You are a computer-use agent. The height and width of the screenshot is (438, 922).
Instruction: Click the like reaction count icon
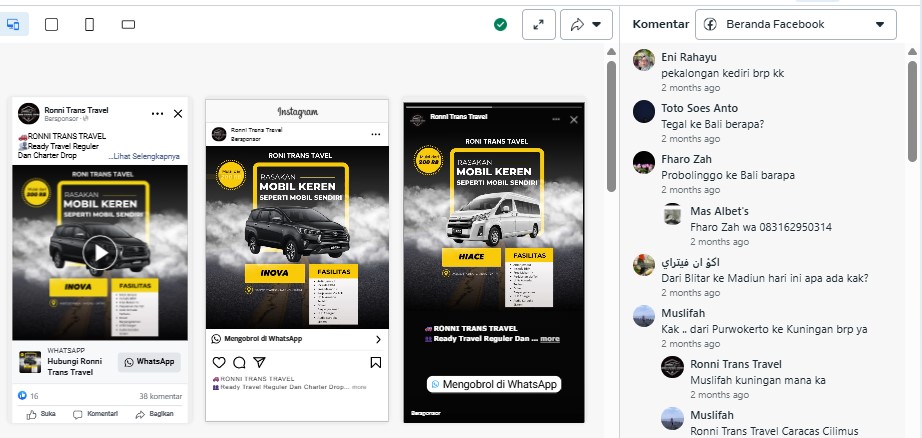(x=22, y=396)
